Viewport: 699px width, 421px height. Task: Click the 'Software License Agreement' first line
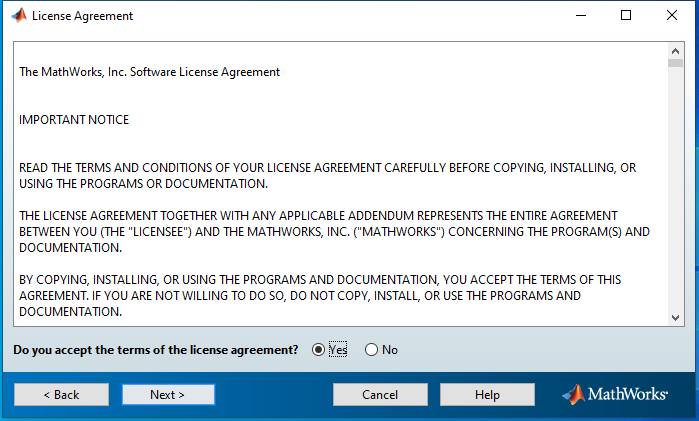pos(150,72)
